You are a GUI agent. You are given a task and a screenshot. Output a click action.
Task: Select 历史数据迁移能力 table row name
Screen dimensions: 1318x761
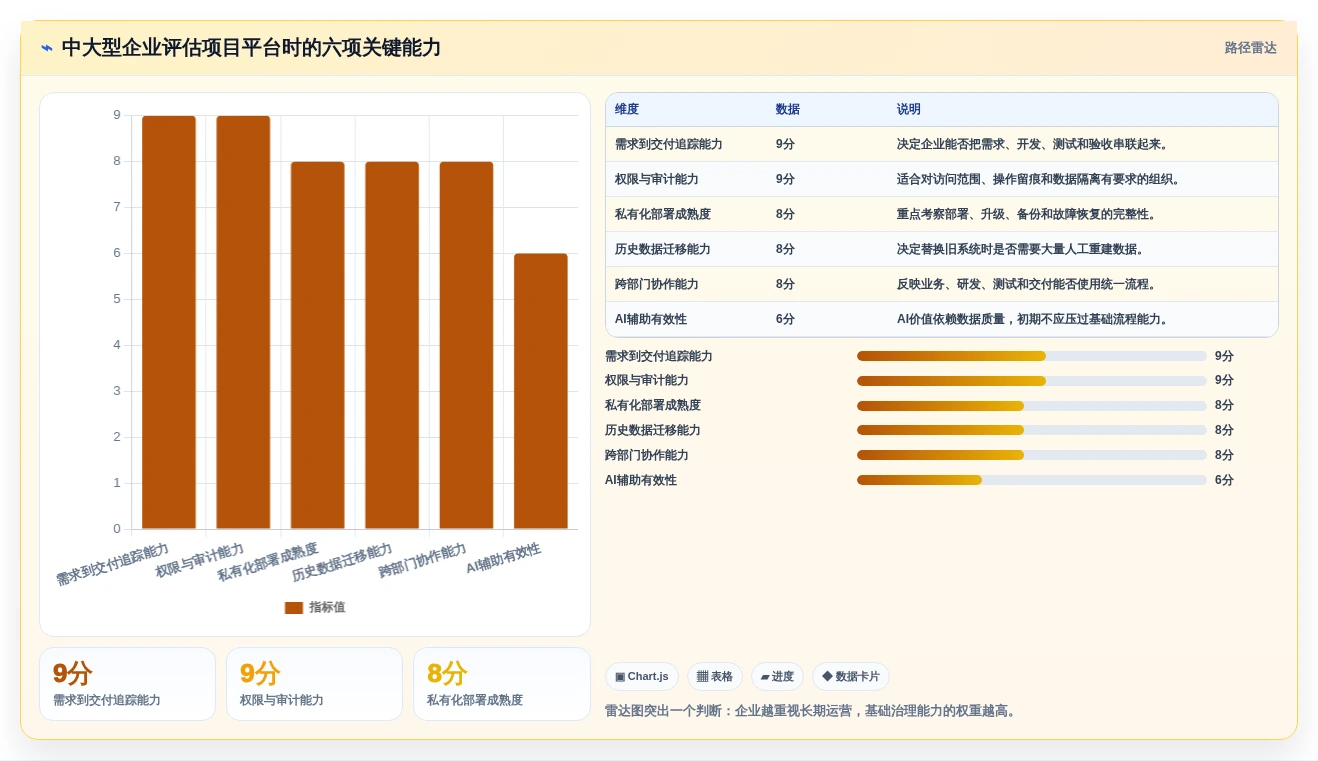pos(663,249)
